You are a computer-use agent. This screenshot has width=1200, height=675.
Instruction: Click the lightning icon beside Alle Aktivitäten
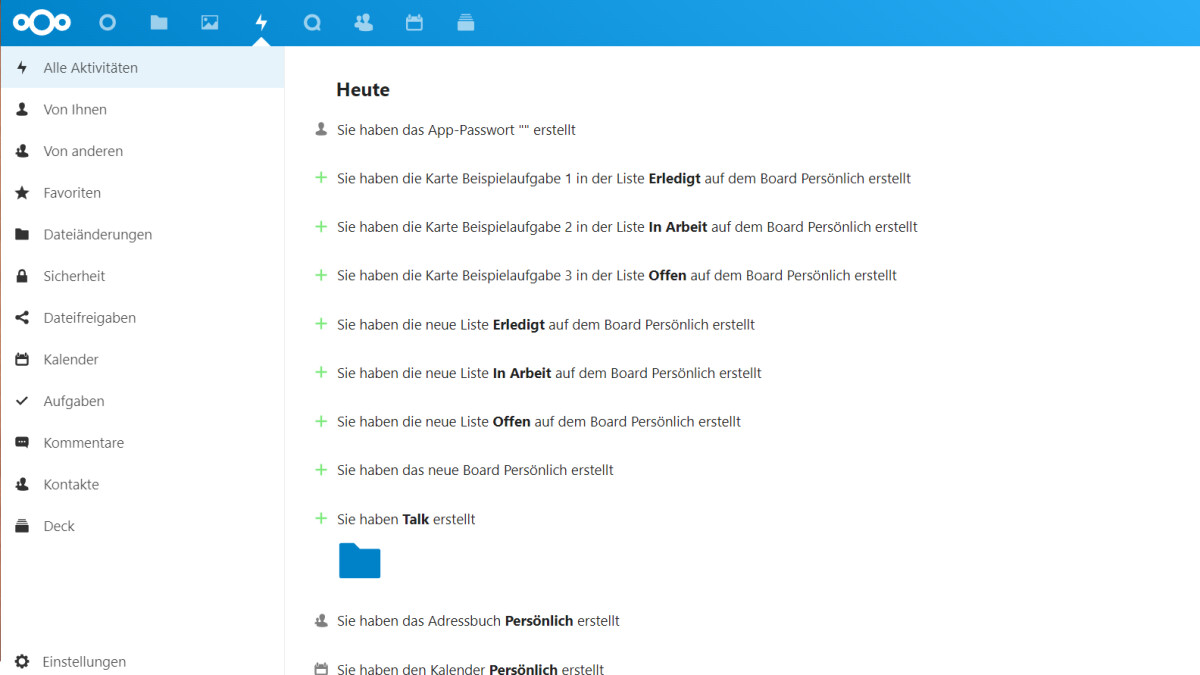coord(22,68)
